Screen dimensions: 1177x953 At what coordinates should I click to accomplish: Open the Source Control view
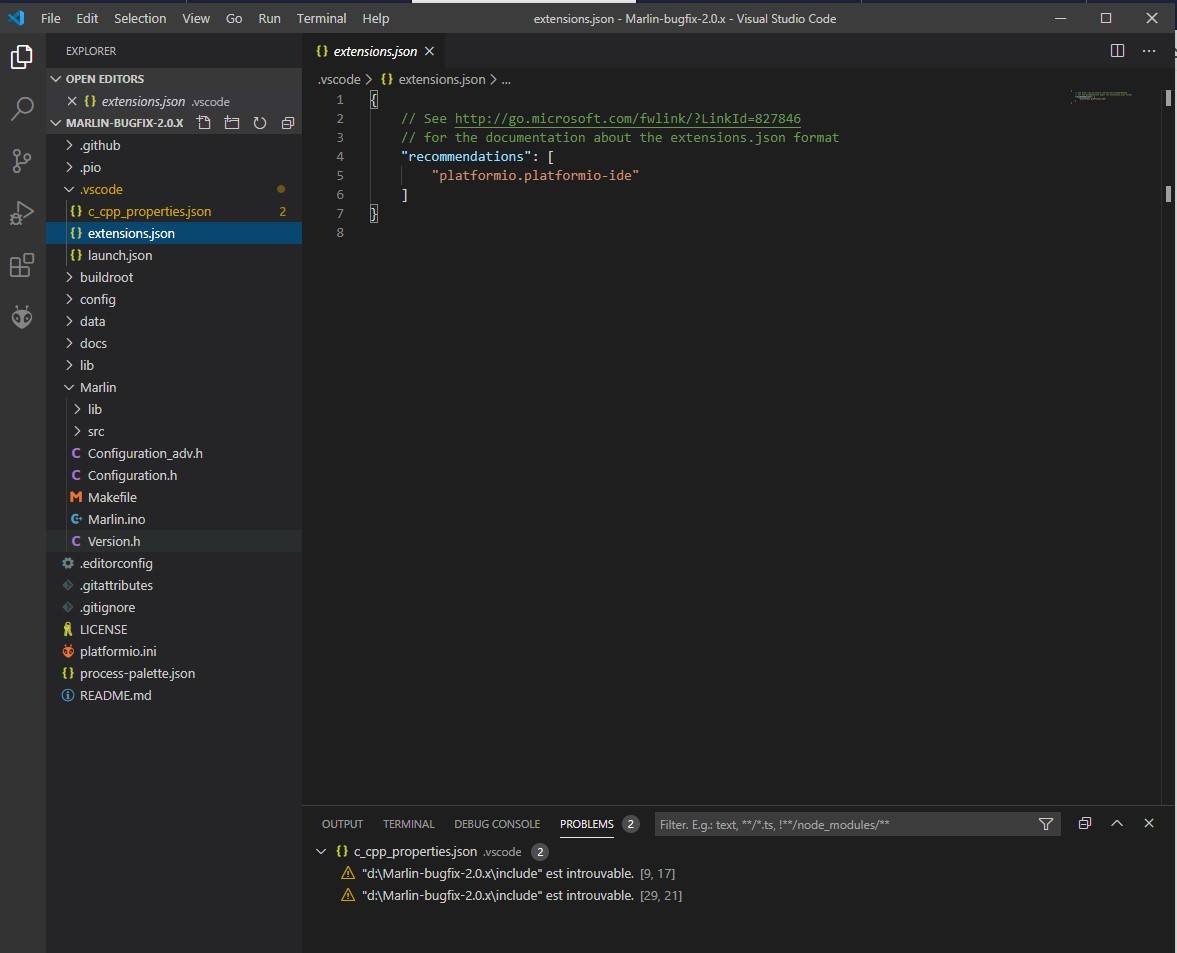(22, 160)
